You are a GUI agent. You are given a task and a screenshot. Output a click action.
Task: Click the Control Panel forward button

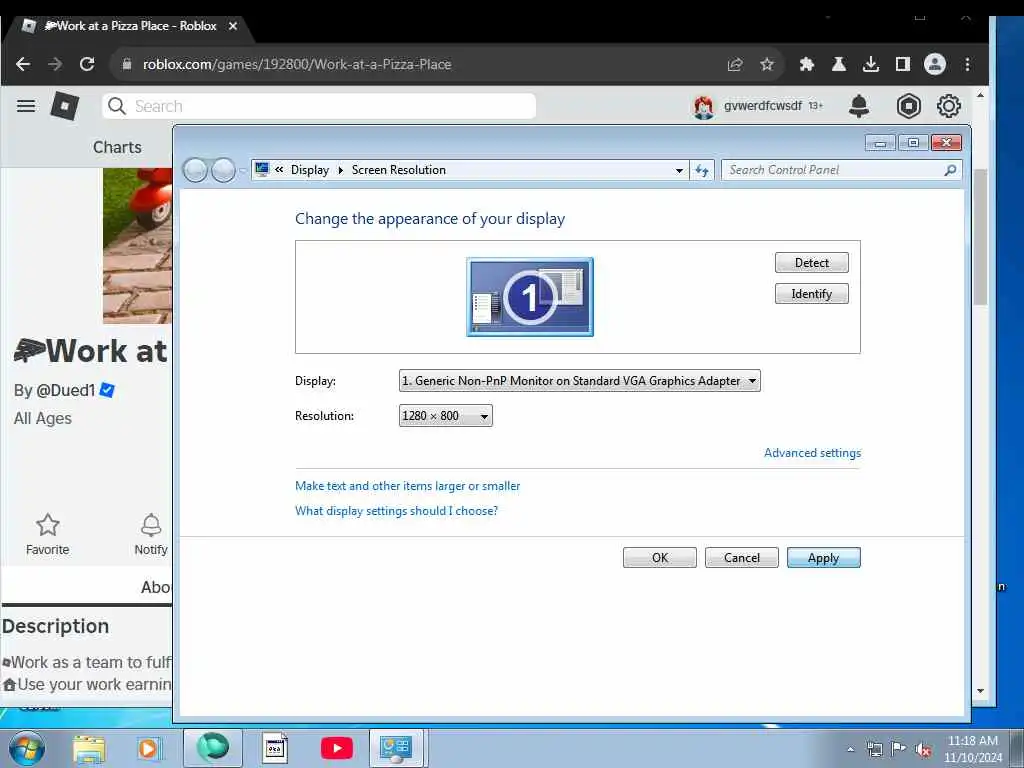(x=223, y=170)
